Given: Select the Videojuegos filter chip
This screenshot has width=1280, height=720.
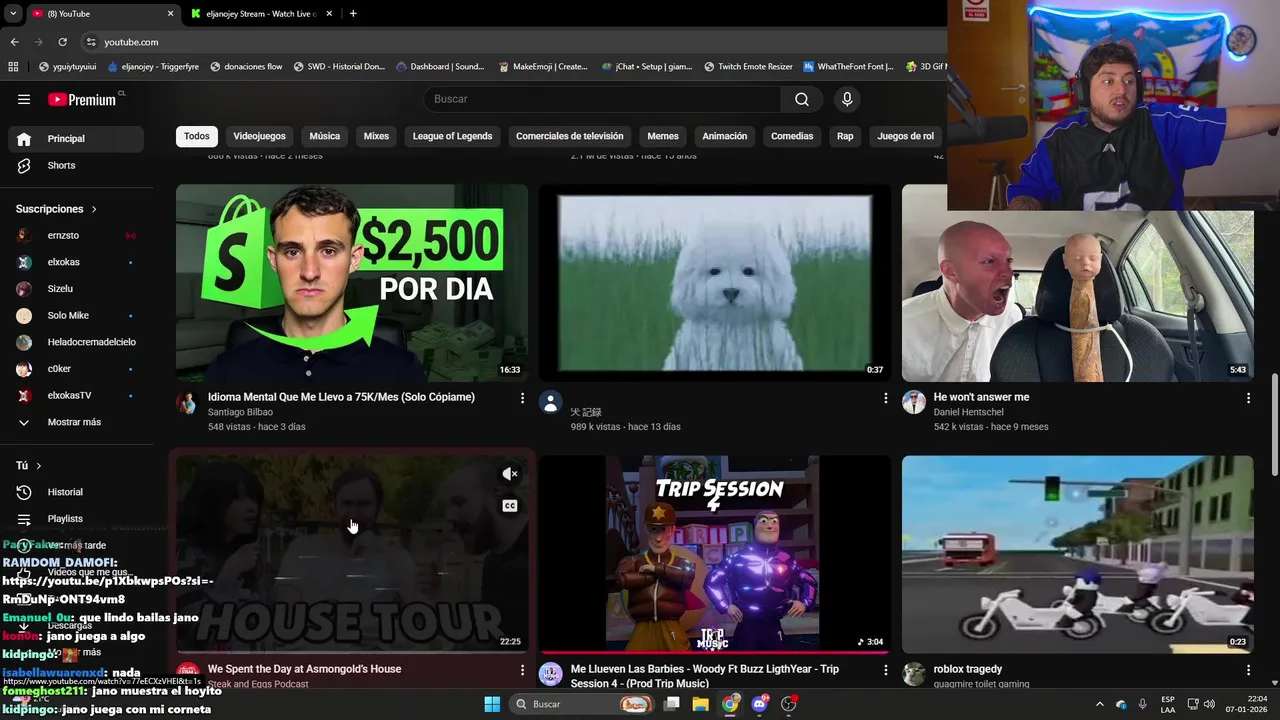Looking at the screenshot, I should [259, 136].
